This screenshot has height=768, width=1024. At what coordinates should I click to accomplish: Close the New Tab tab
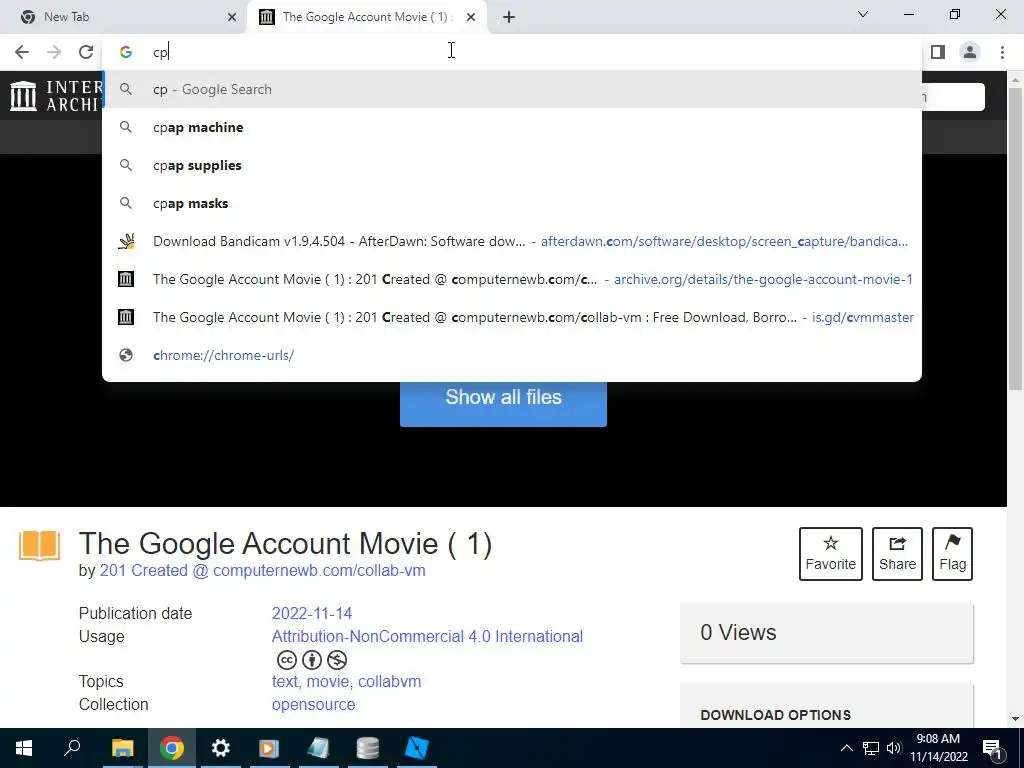tap(232, 17)
